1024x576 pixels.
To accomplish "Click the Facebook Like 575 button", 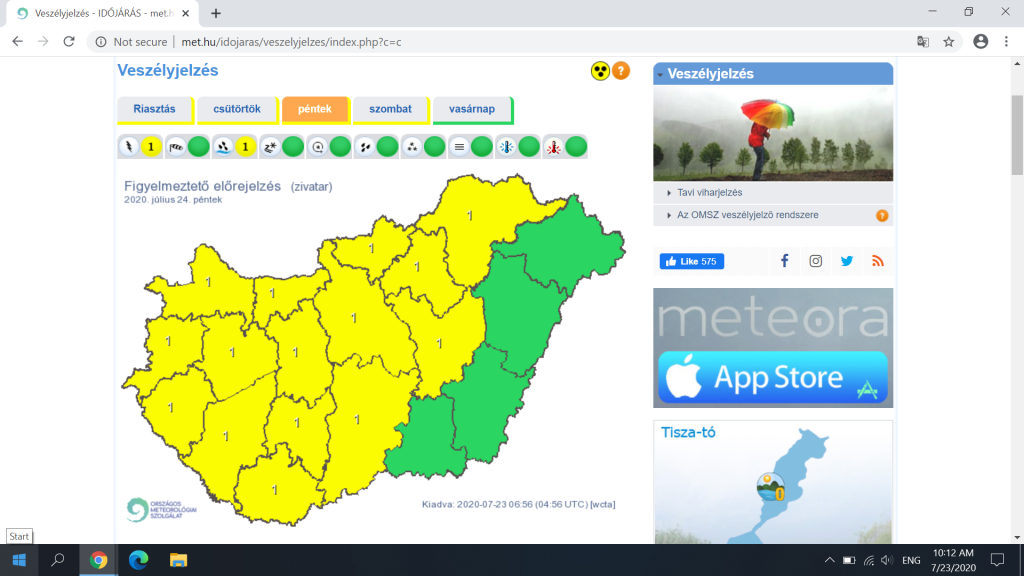I will click(691, 261).
